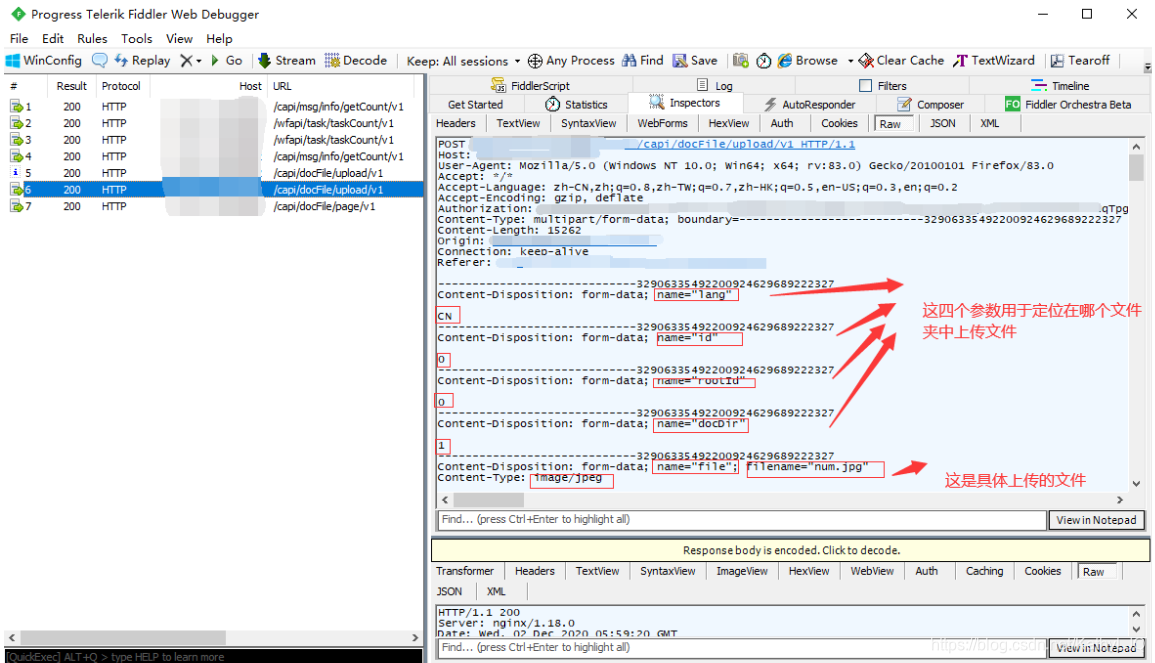Select the response Caching tab
The height and width of the screenshot is (663, 1155).
[984, 571]
